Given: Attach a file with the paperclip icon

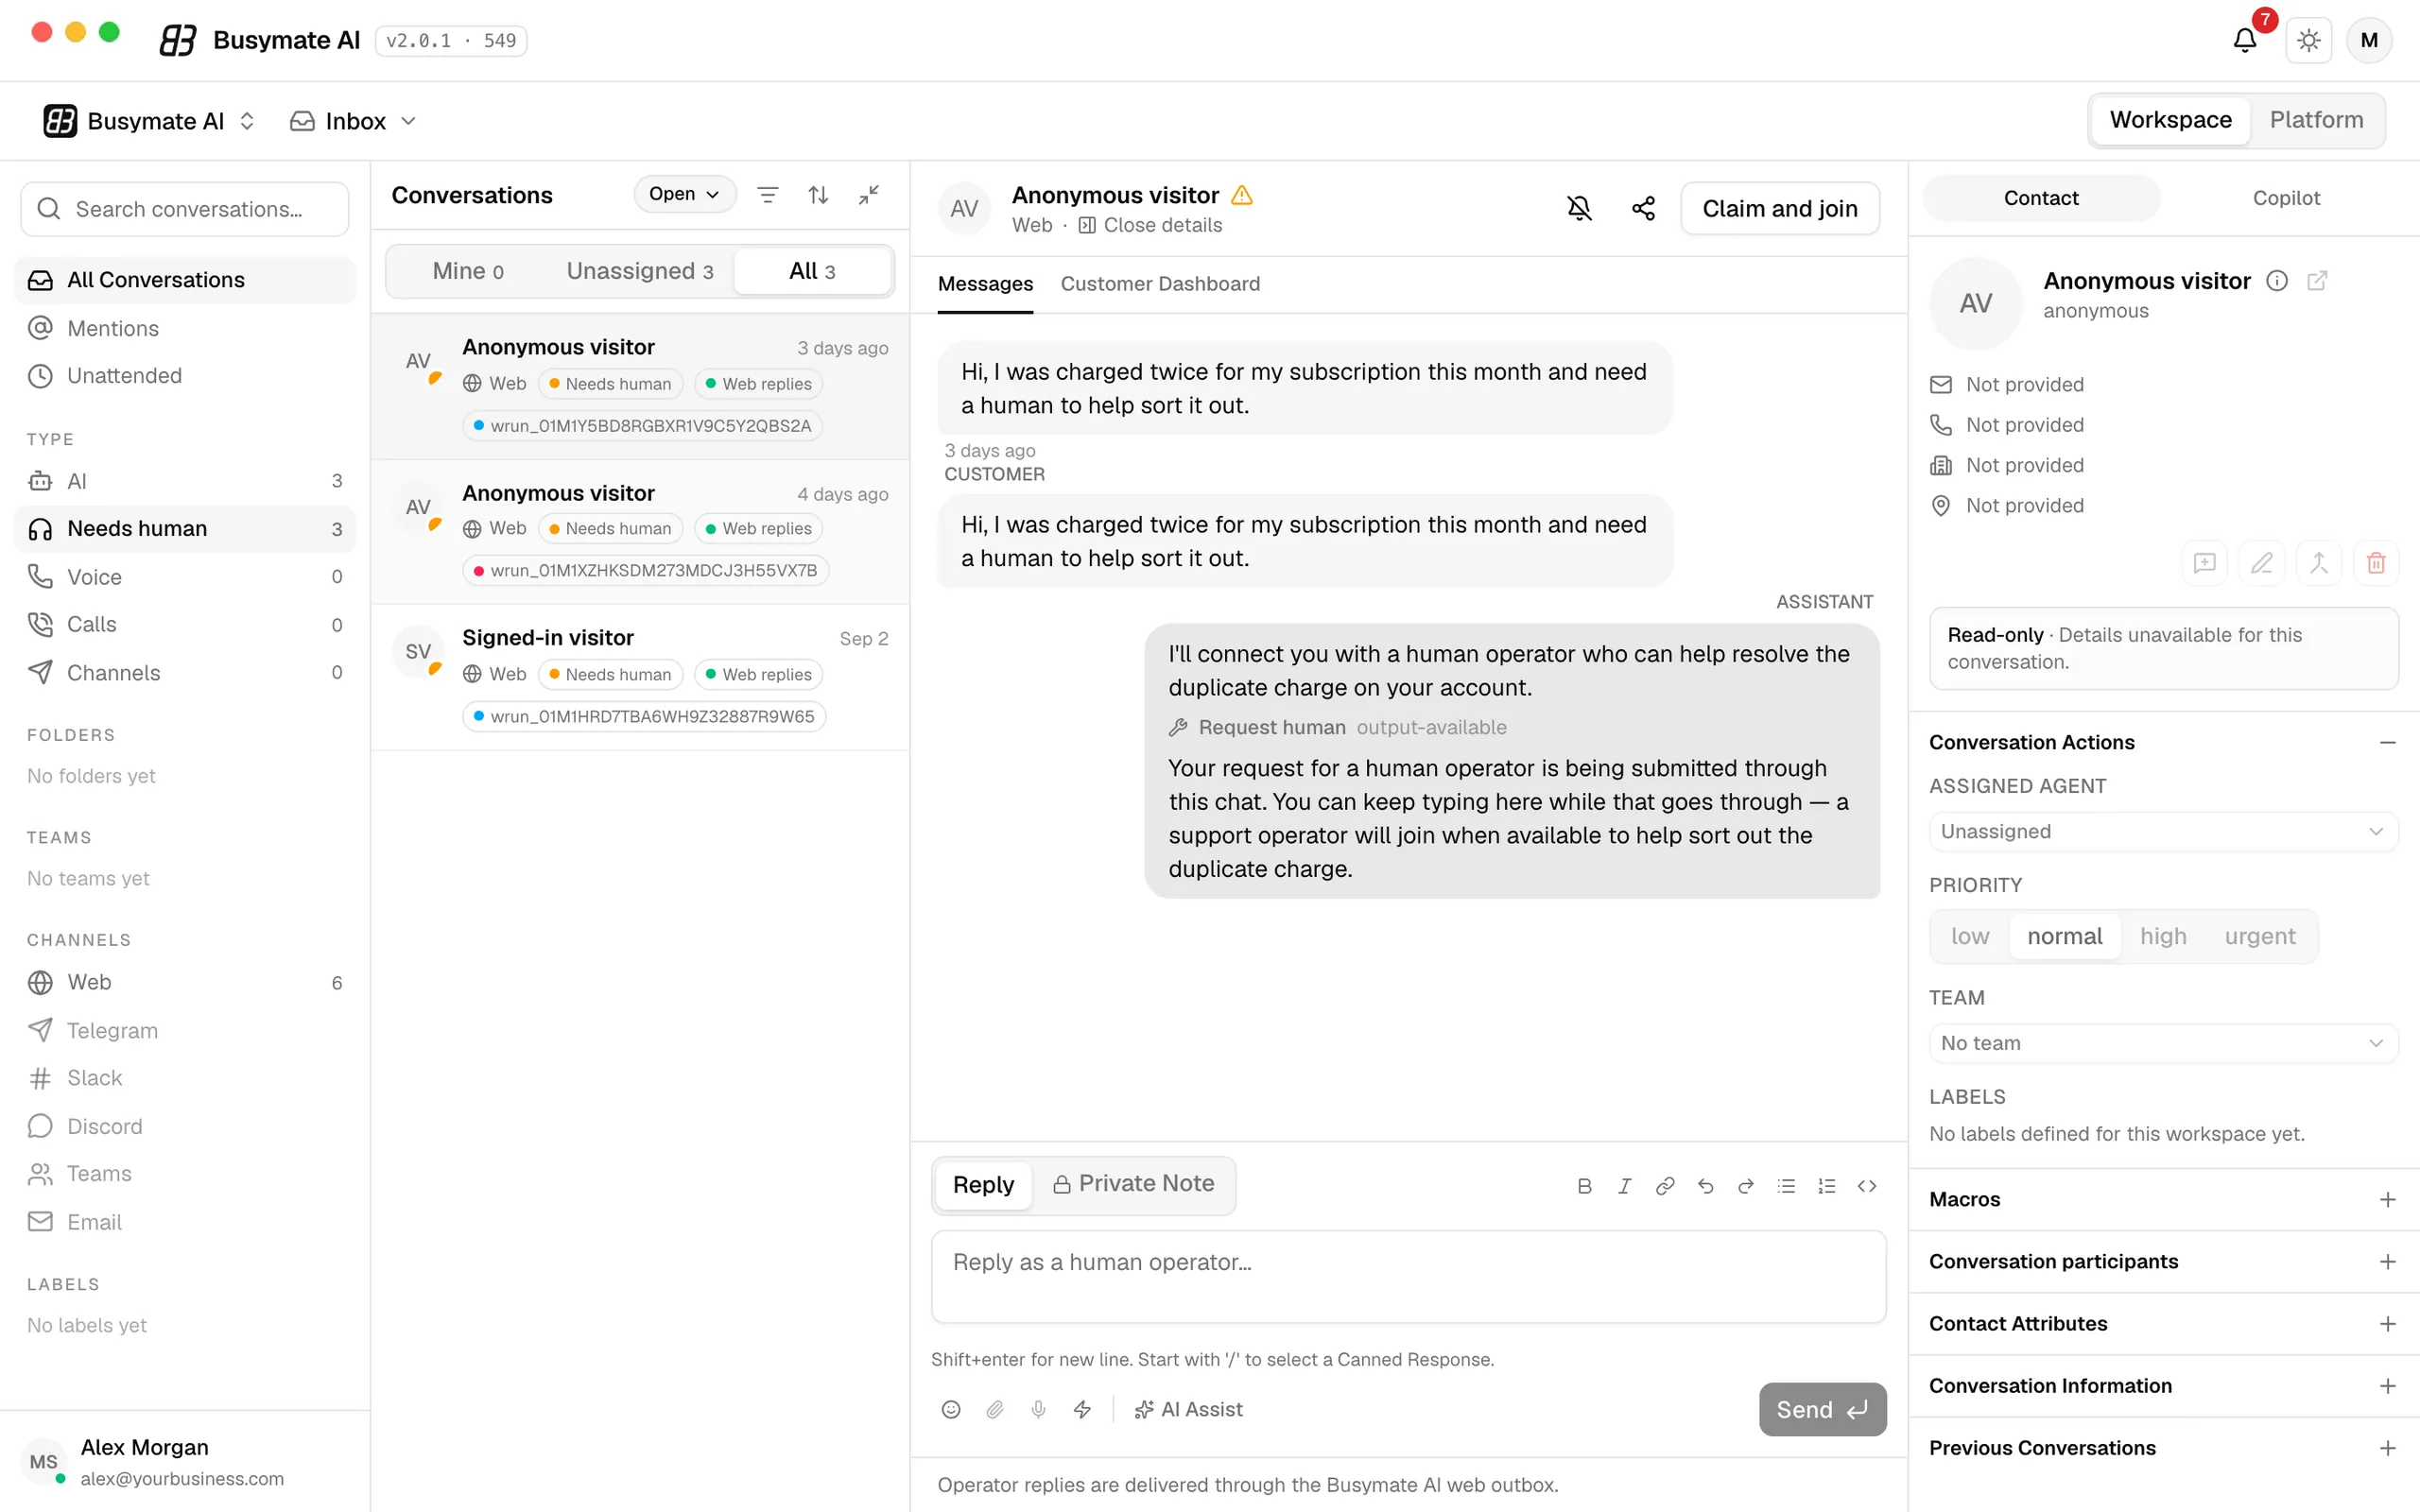Looking at the screenshot, I should (x=994, y=1409).
